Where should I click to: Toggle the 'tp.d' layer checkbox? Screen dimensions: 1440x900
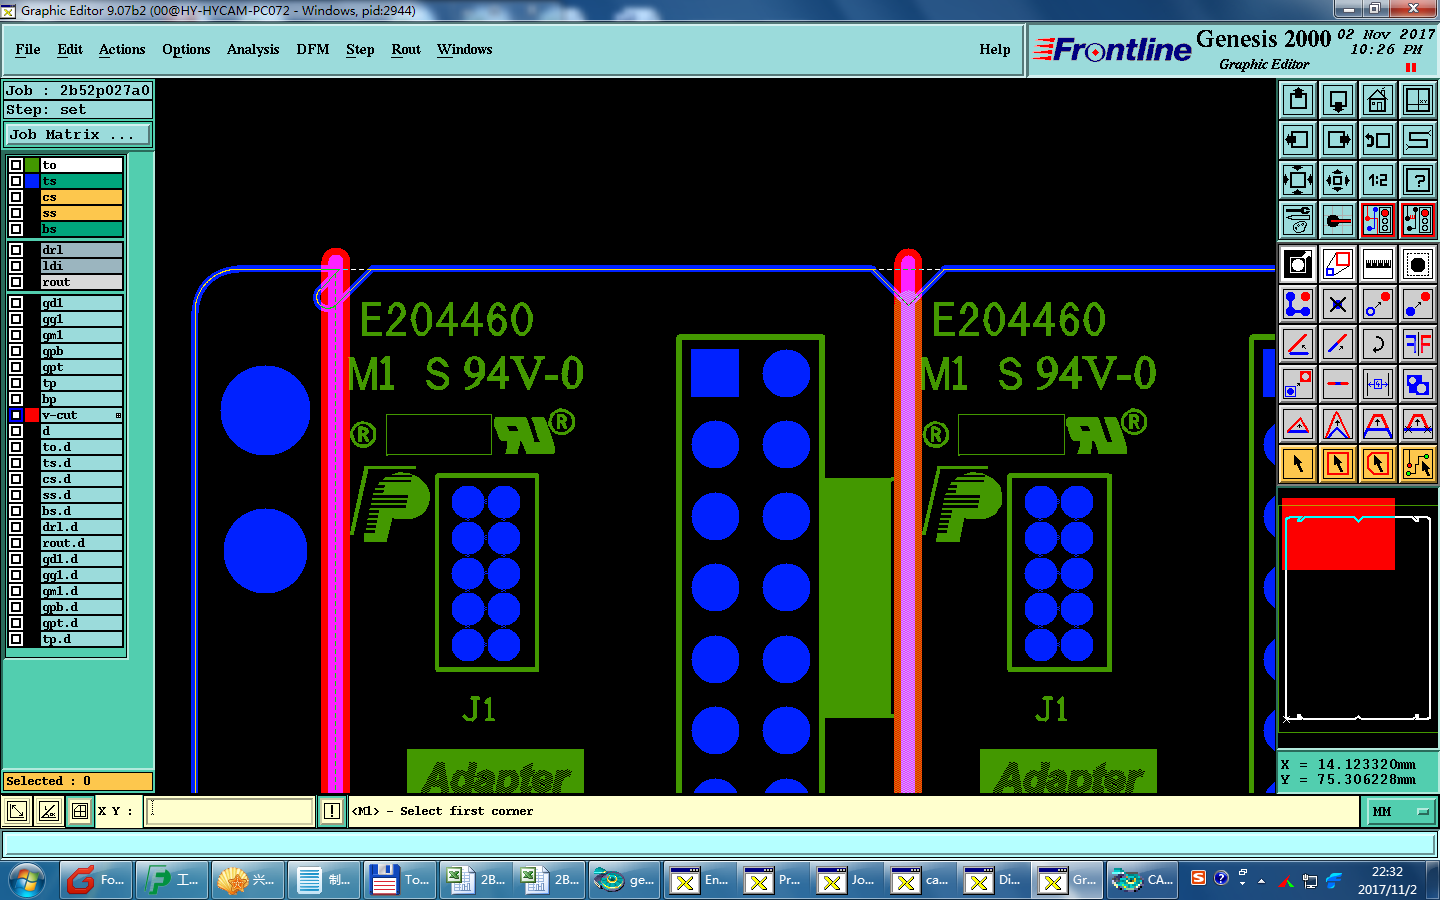16,639
